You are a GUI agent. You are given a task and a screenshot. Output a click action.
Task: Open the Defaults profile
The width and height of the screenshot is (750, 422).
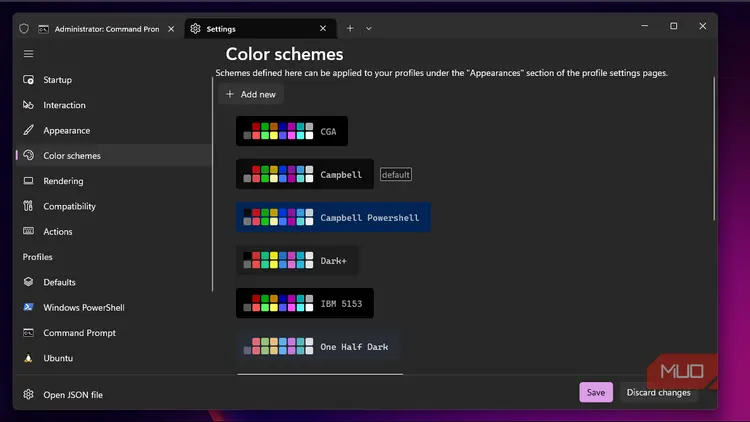(114, 282)
